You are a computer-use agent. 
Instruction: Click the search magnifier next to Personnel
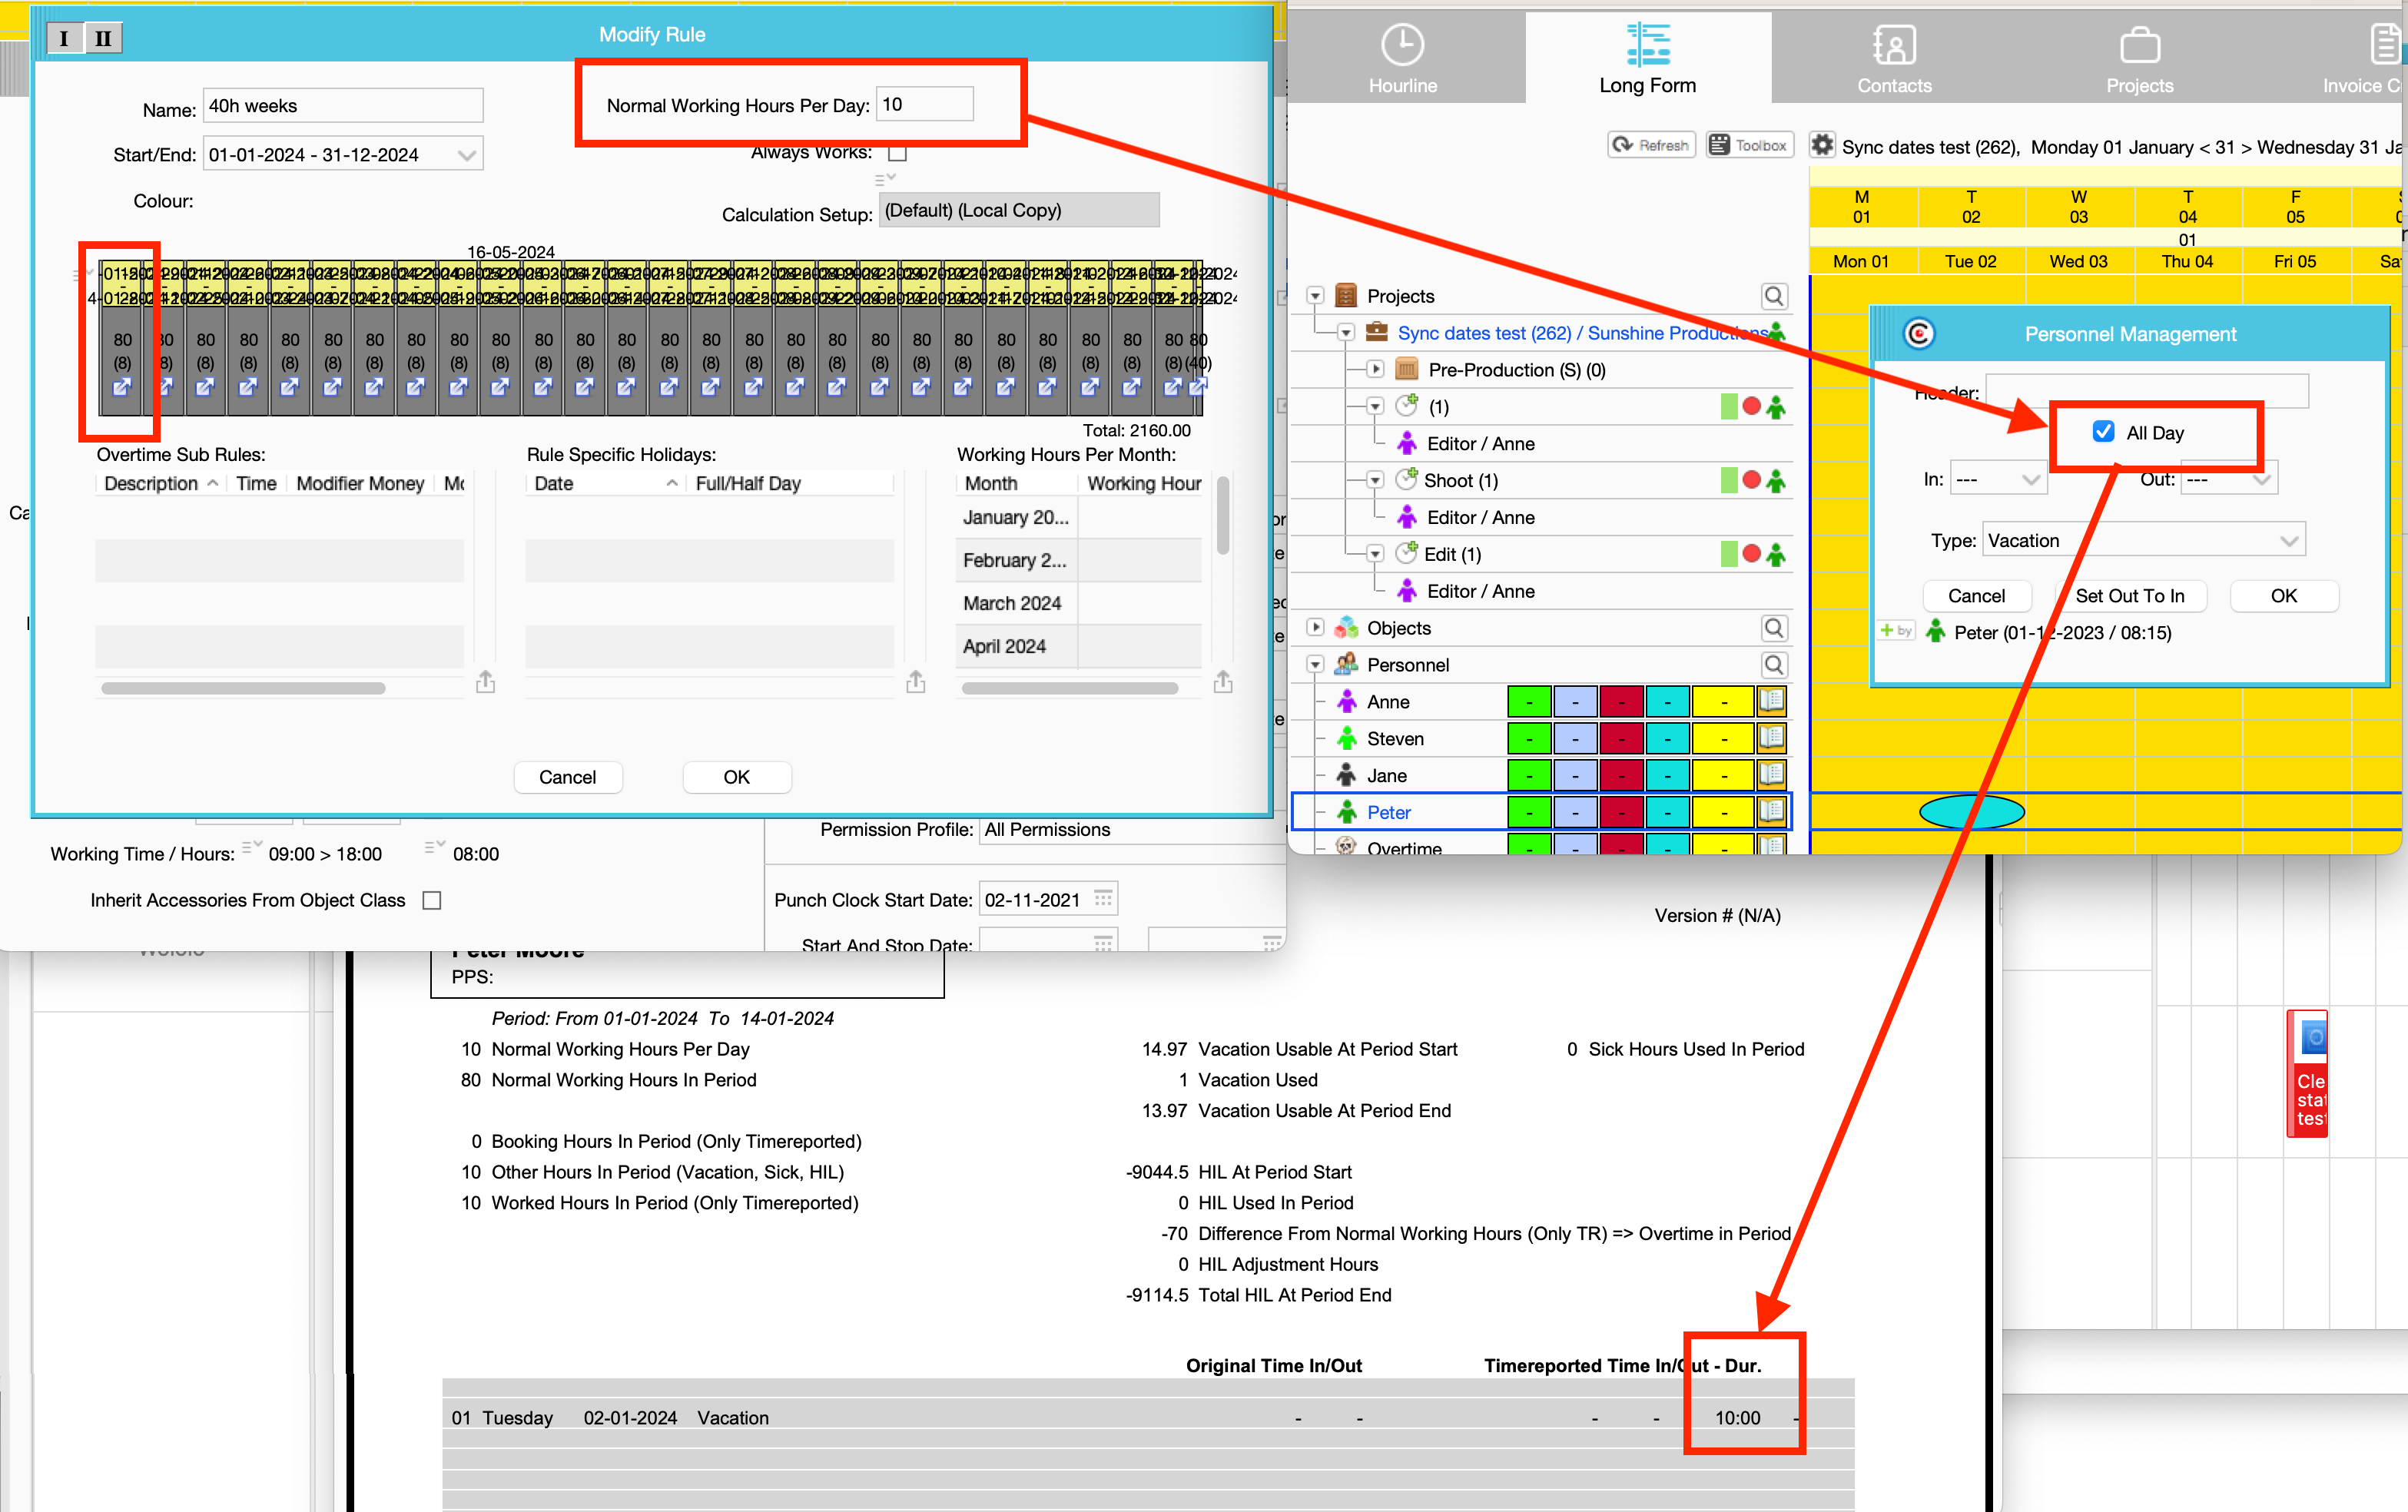(x=1773, y=665)
